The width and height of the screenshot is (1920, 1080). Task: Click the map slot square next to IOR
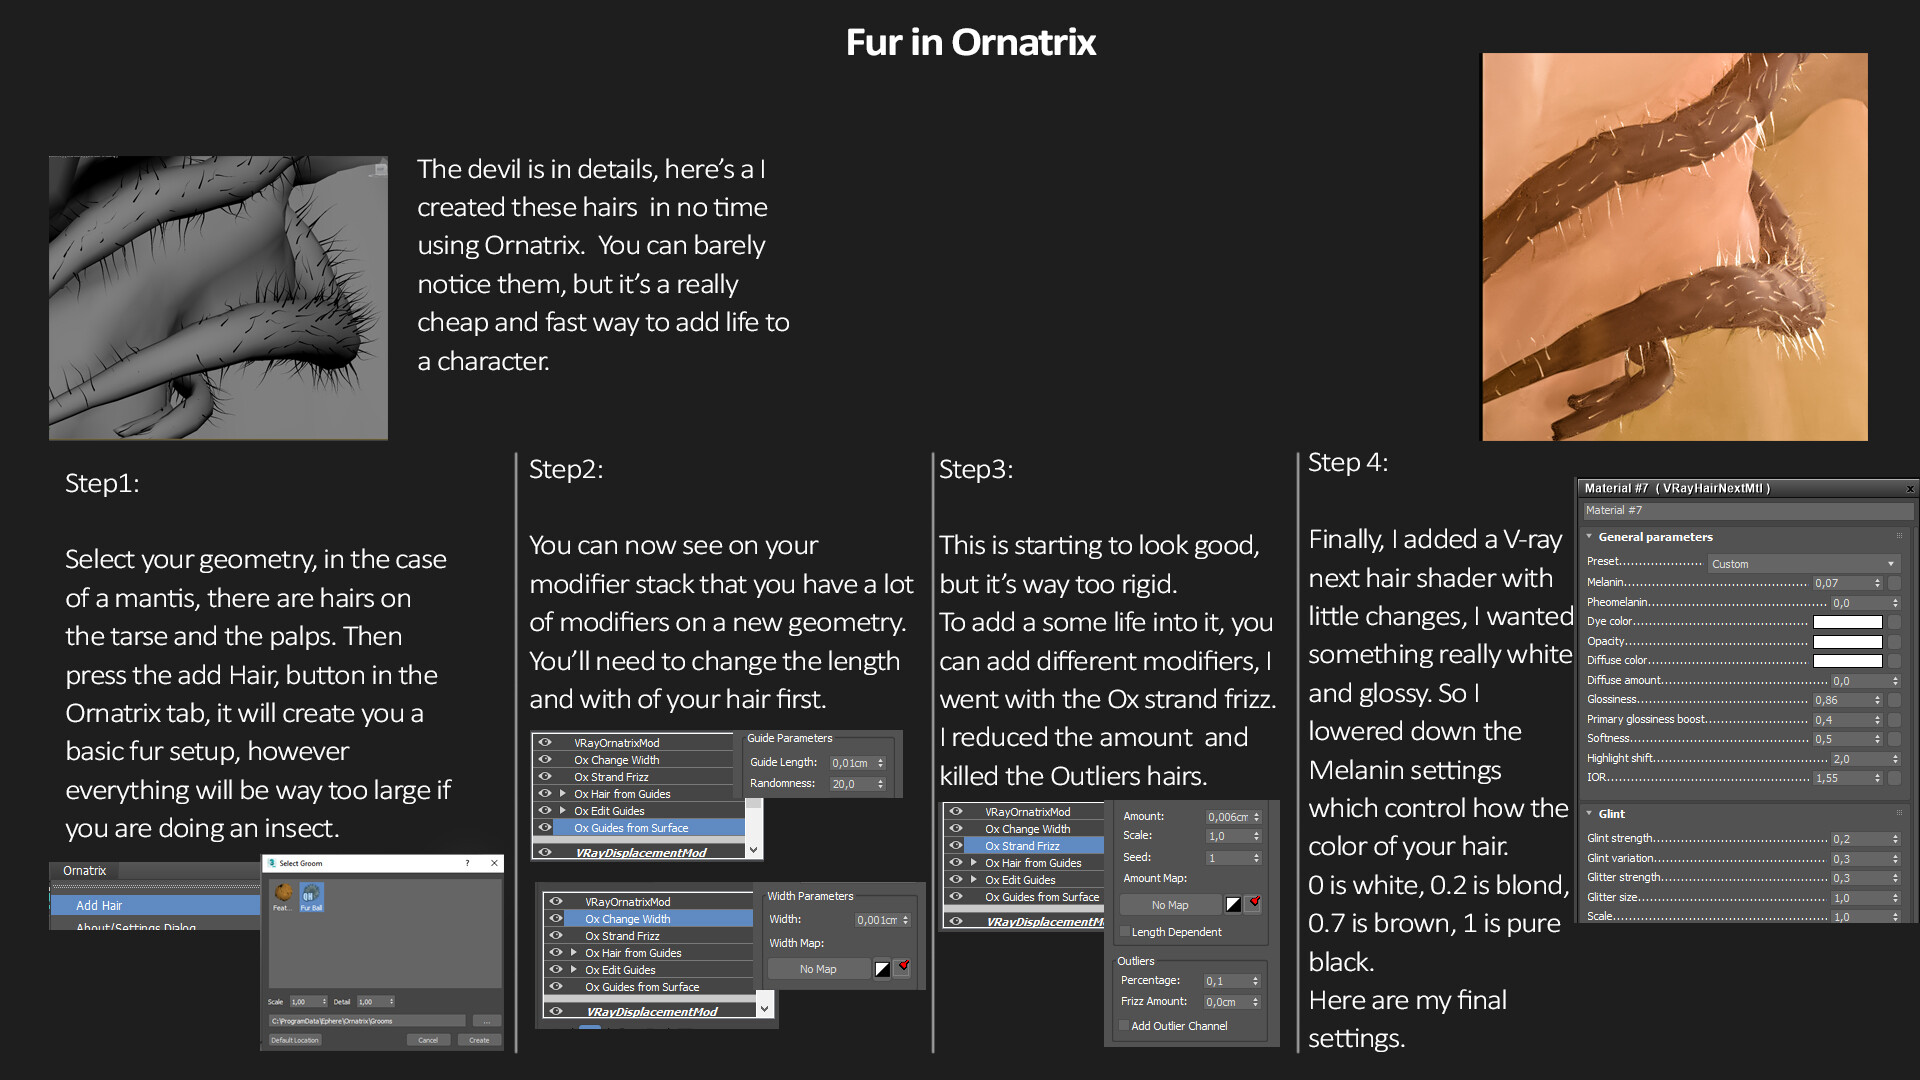pyautogui.click(x=1894, y=778)
